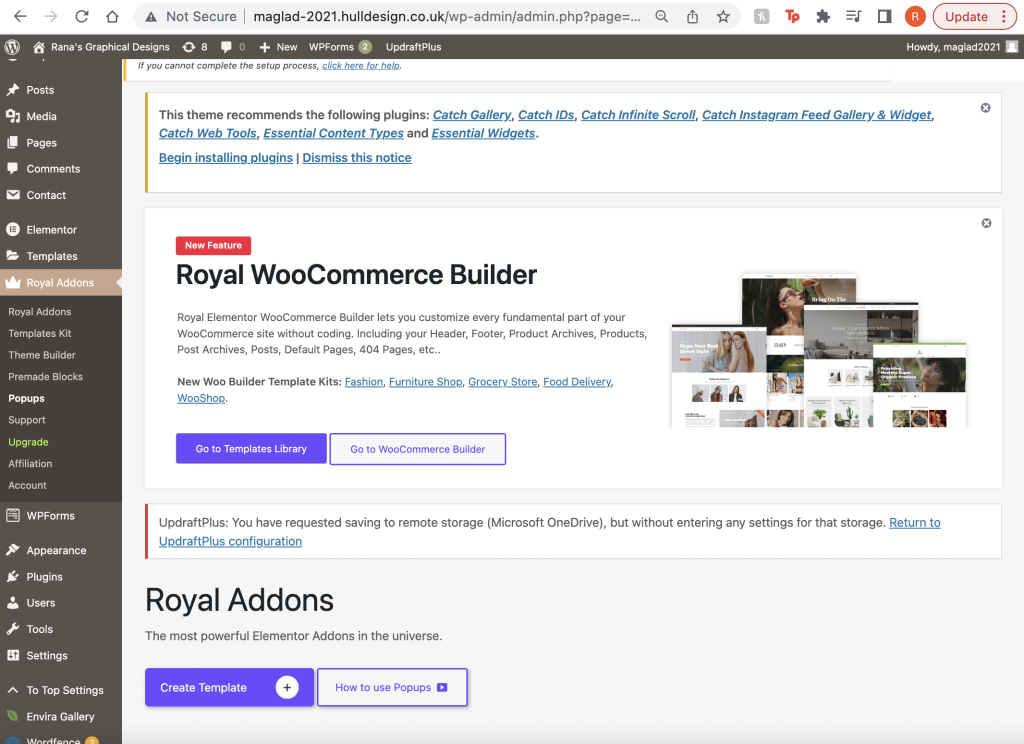1024x744 pixels.
Task: Click Return to UpdraftPlus configuration link
Action: pyautogui.click(x=549, y=532)
